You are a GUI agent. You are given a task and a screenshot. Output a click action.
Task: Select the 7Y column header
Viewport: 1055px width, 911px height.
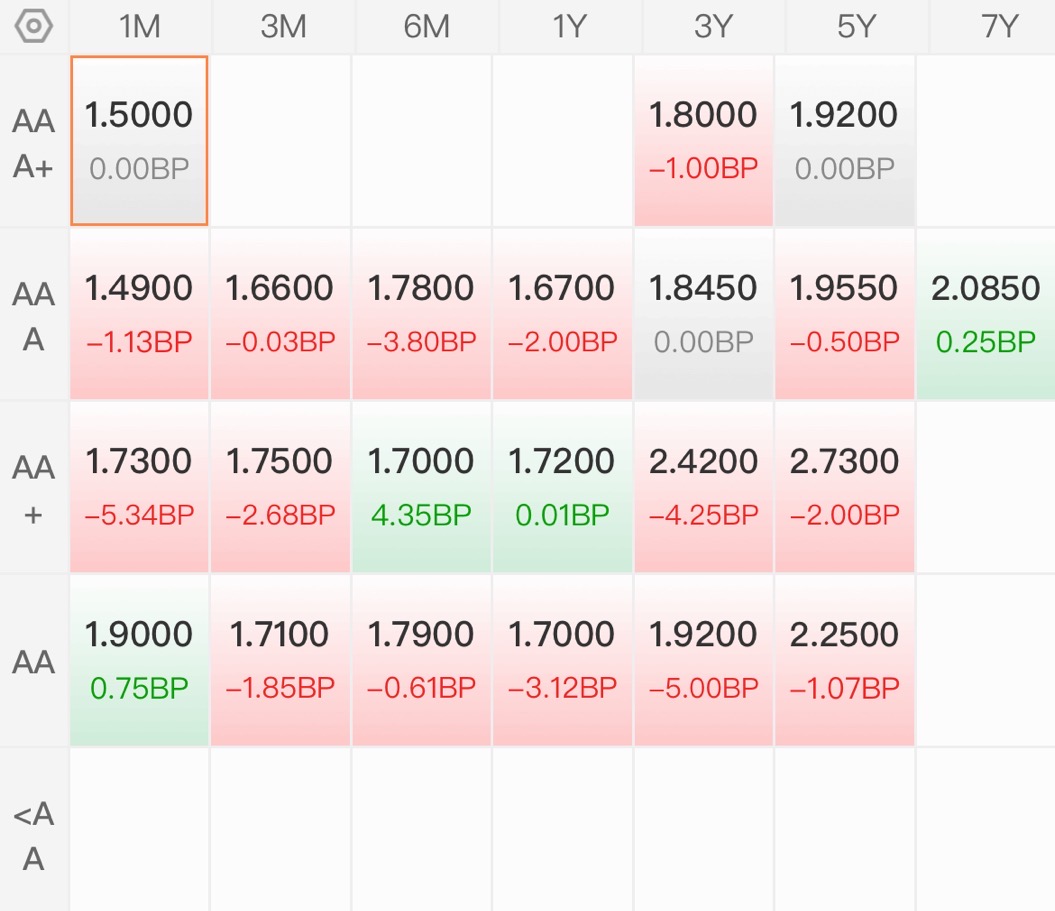click(998, 27)
